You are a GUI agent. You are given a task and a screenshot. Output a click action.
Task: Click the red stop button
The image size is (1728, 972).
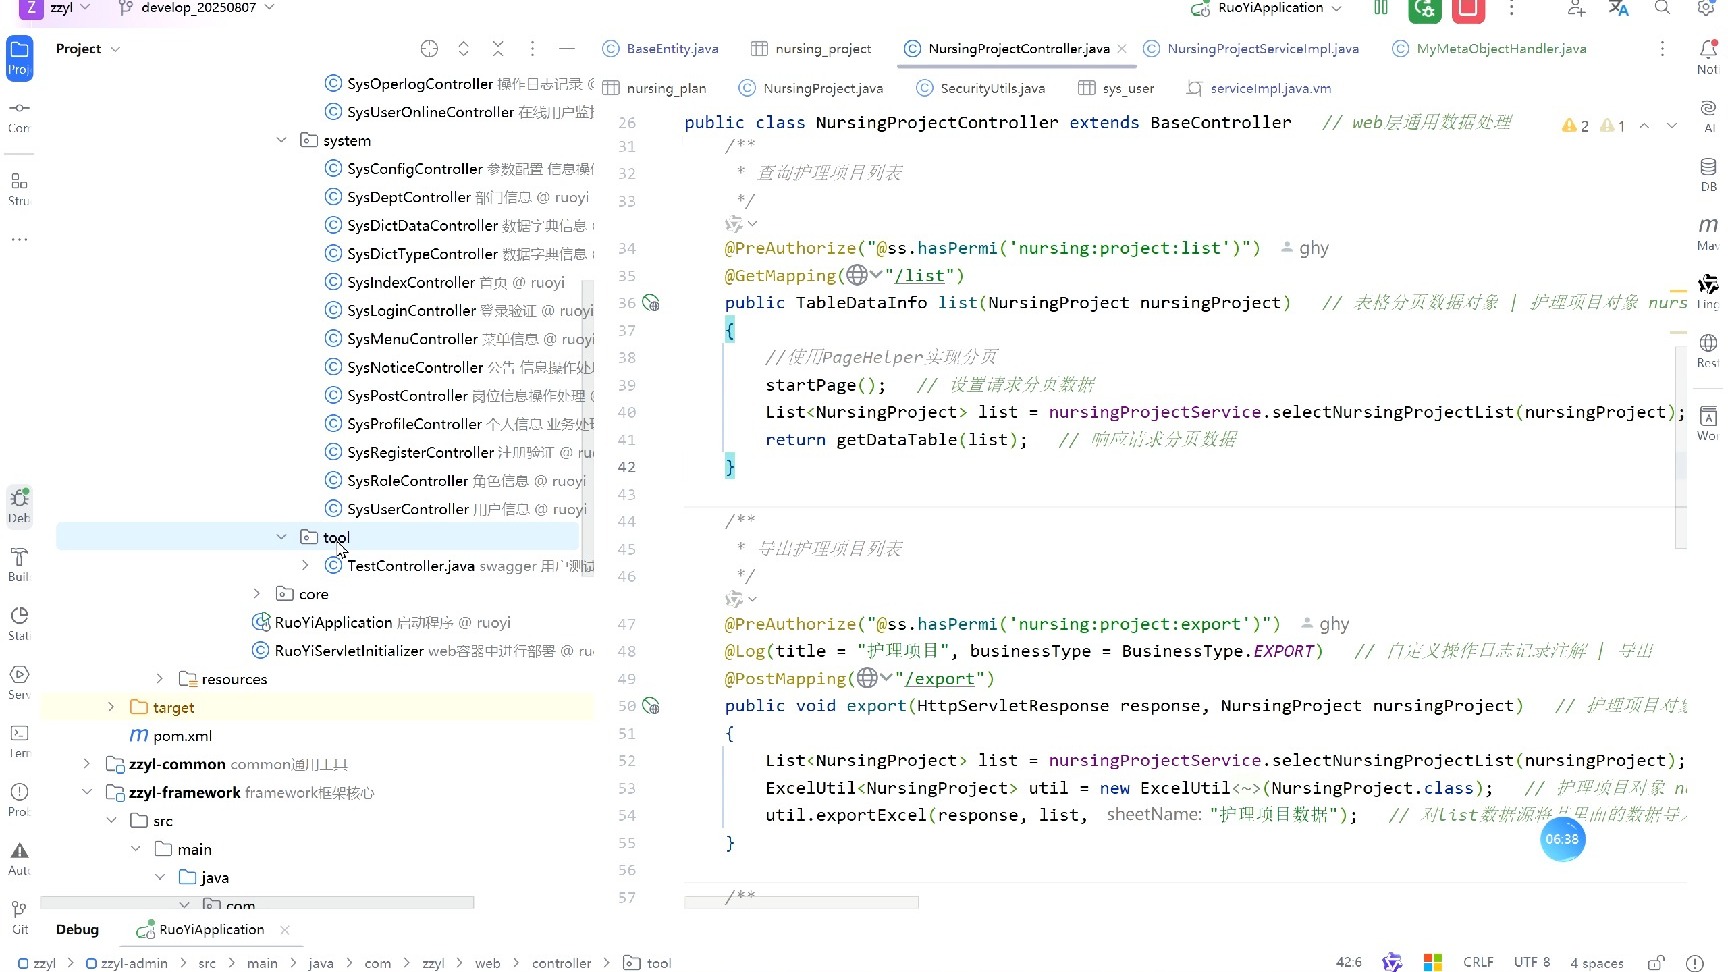1468,9
